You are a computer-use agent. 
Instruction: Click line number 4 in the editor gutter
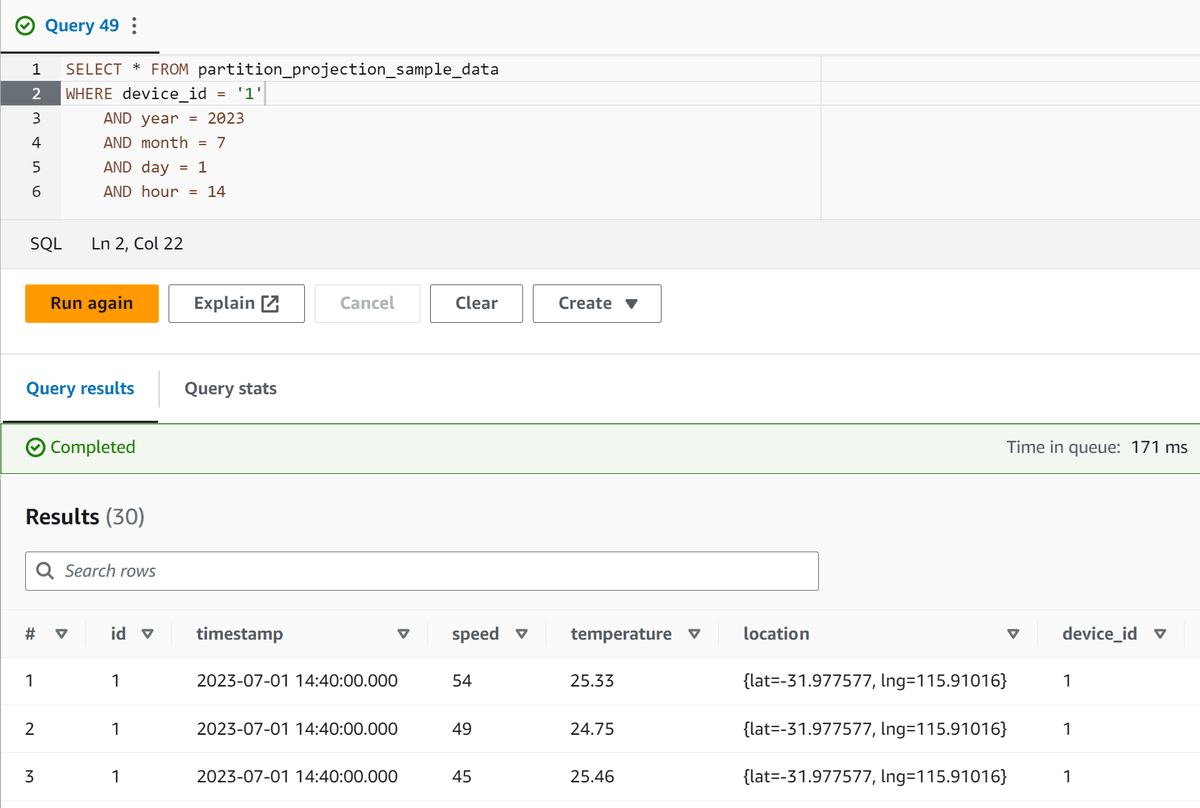(x=36, y=142)
